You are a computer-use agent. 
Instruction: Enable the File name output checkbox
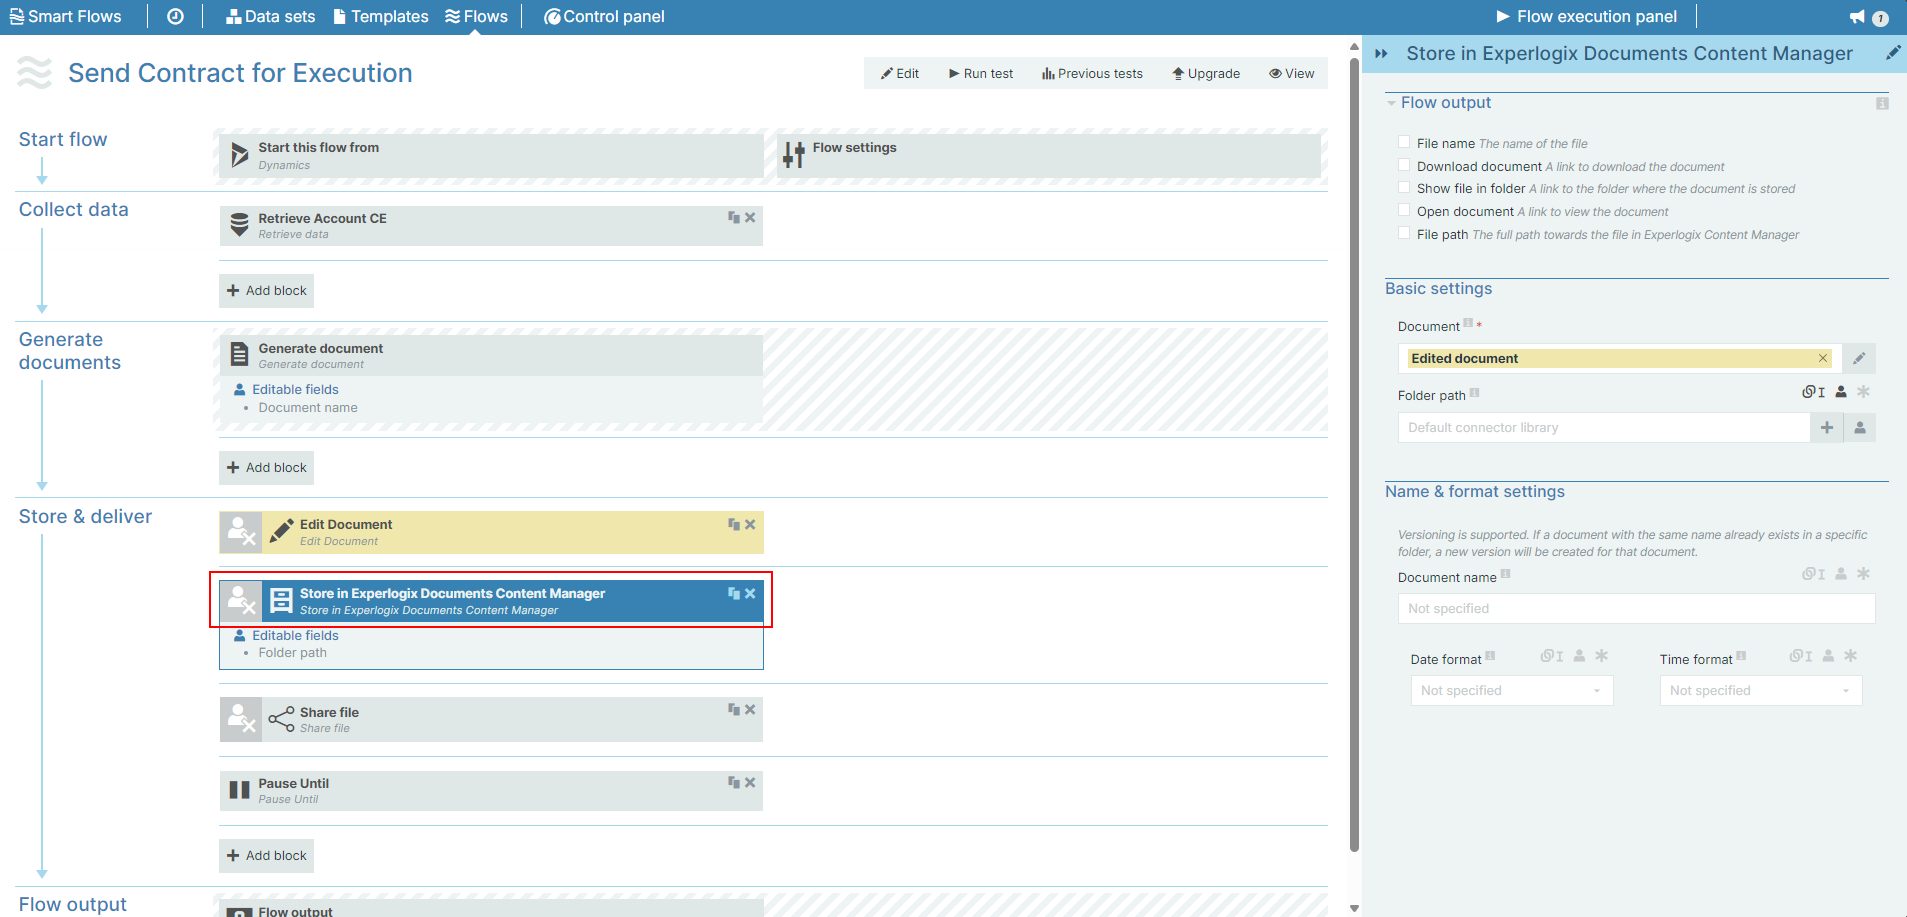[x=1404, y=142]
